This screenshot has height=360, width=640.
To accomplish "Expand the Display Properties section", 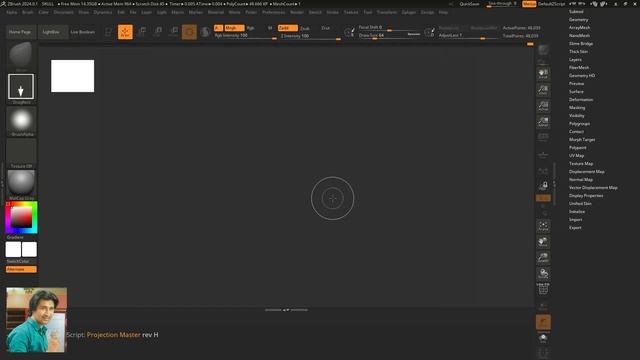I will tap(586, 196).
